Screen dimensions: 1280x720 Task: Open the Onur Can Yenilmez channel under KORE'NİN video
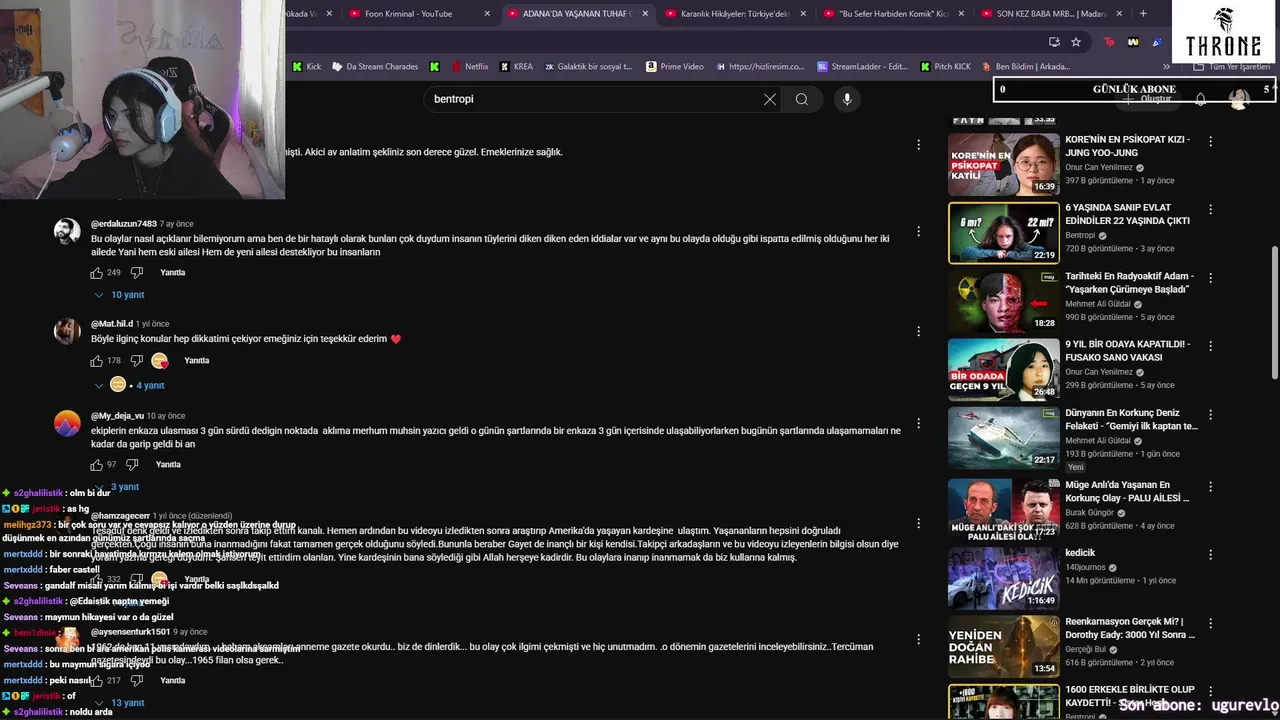(x=1099, y=168)
